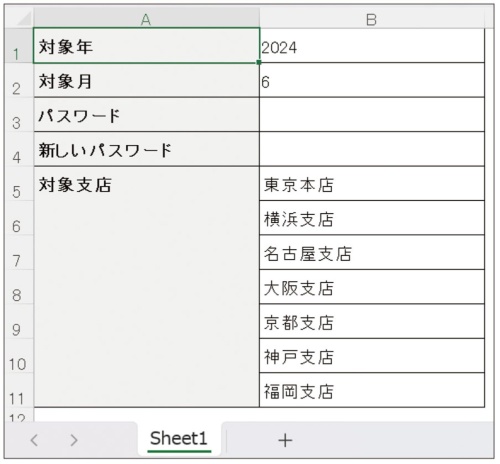The height and width of the screenshot is (464, 500).
Task: Select the cell labeled パスワード
Action: click(x=146, y=115)
